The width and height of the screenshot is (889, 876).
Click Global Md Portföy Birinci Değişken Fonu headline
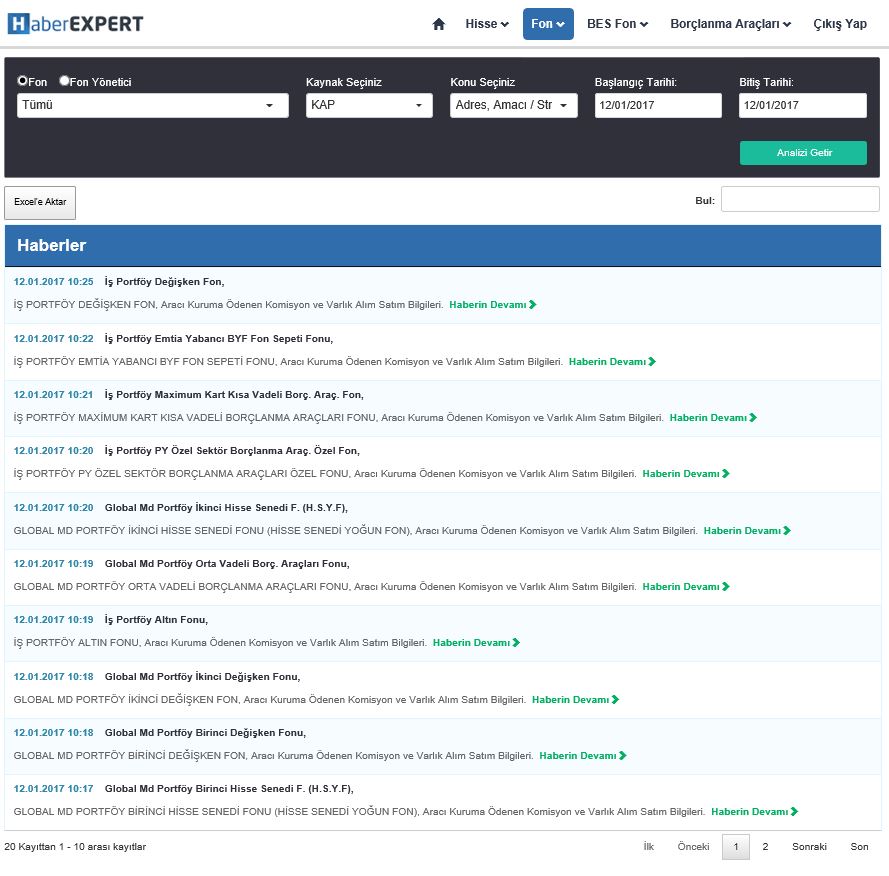point(205,733)
